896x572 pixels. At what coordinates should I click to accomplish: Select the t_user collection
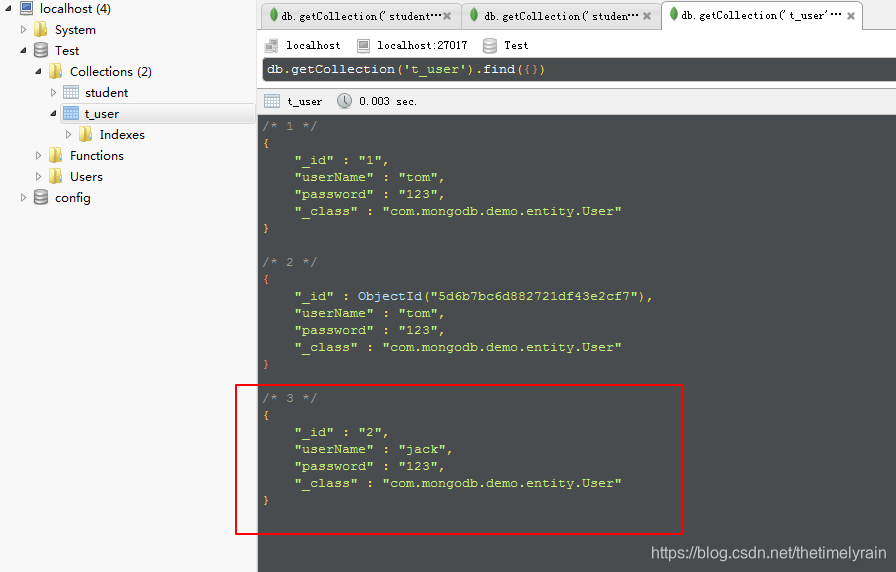102,114
